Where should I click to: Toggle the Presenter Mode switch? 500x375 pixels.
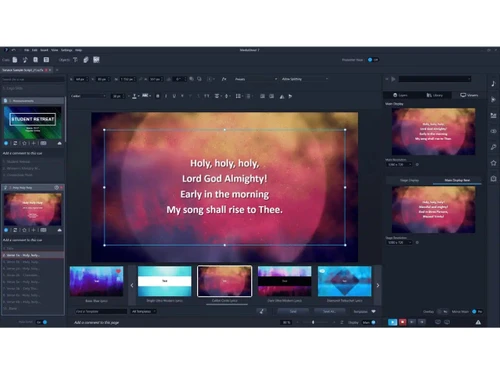[x=373, y=60]
